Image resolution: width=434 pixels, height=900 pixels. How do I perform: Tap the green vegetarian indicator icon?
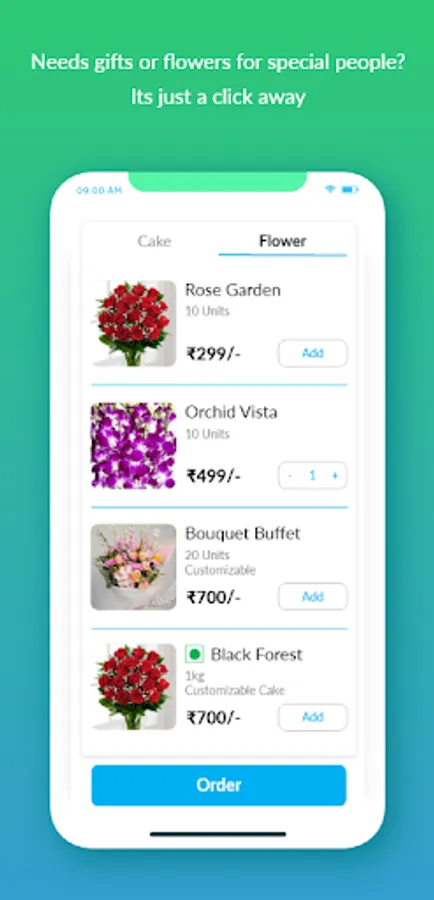pos(195,654)
